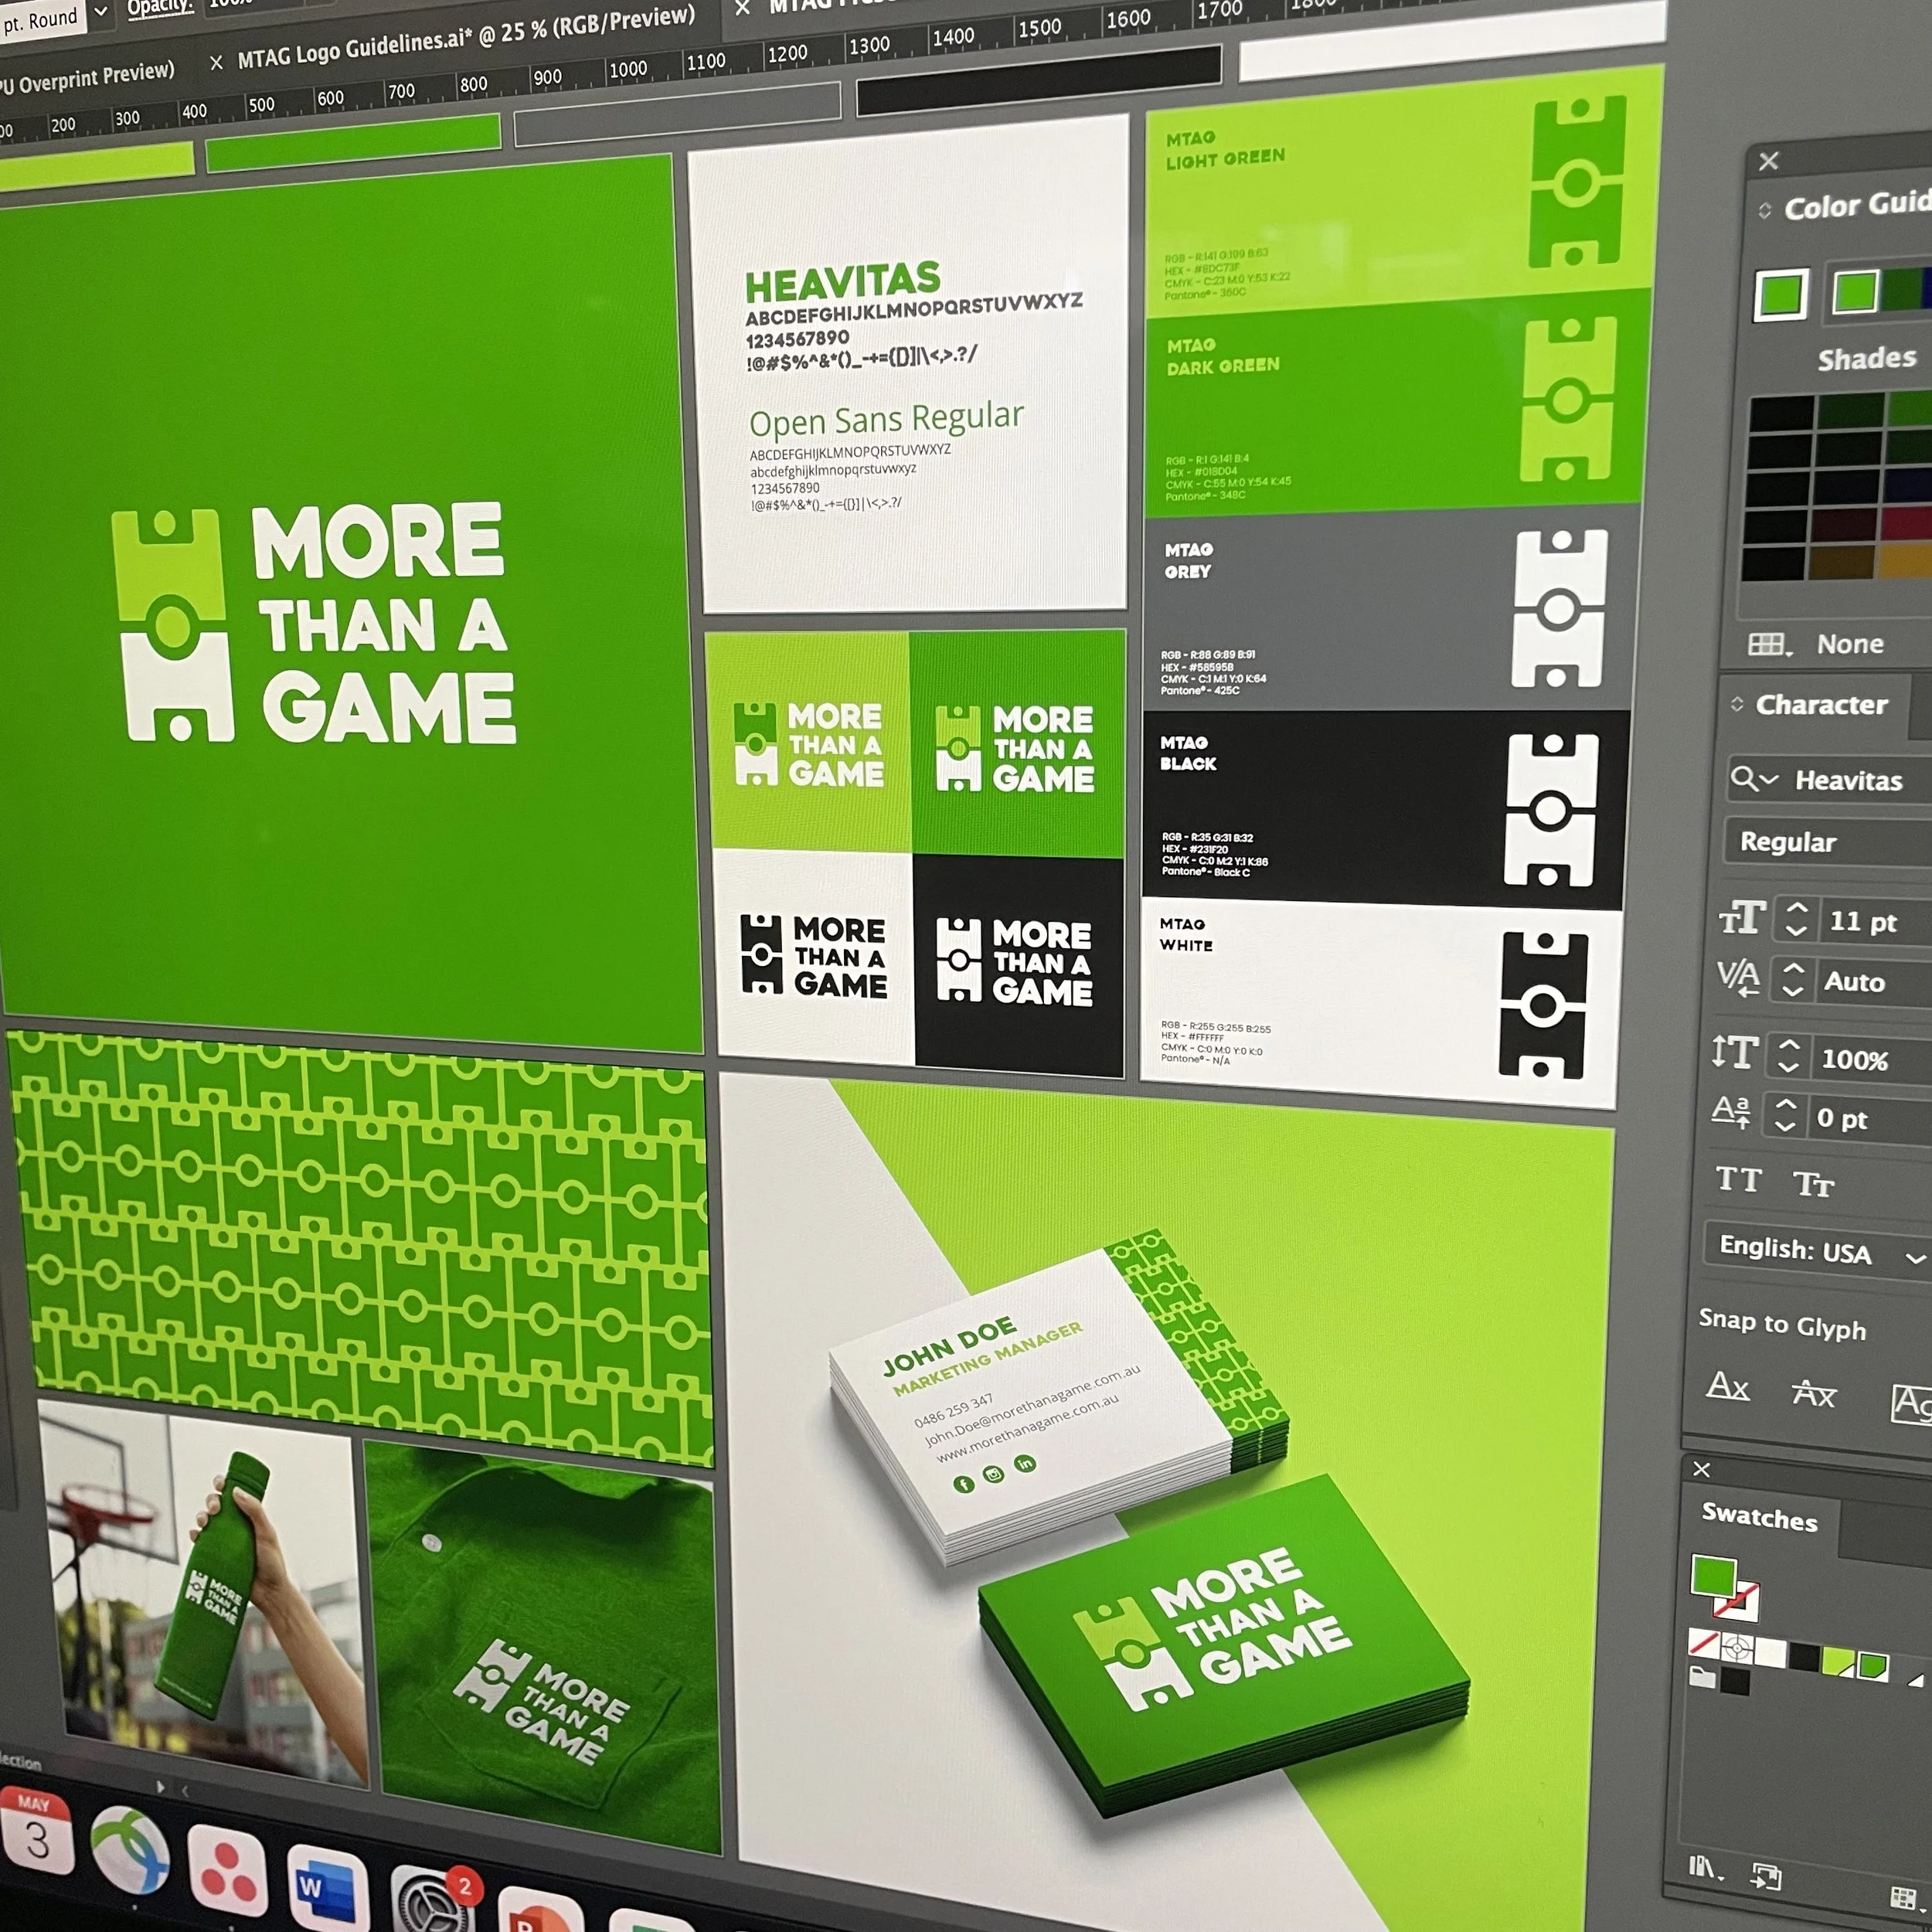Viewport: 1932px width, 1932px height.
Task: Click Snap to Glyph x-height icon
Action: (1814, 1394)
